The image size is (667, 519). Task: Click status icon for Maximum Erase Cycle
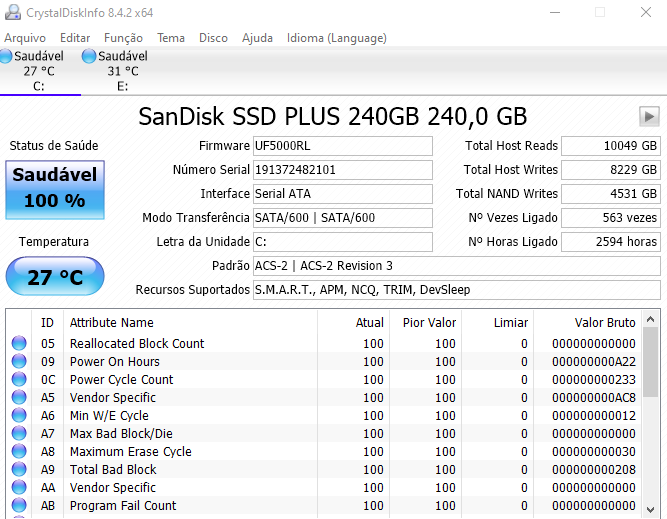coord(19,451)
